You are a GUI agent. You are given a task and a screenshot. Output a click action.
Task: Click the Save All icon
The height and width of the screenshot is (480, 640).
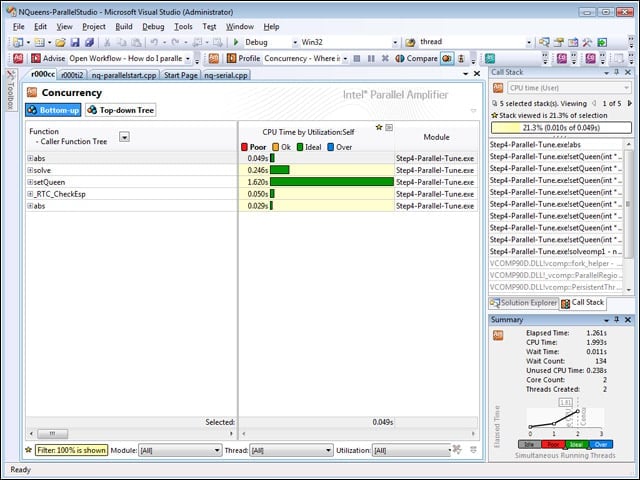[89, 42]
